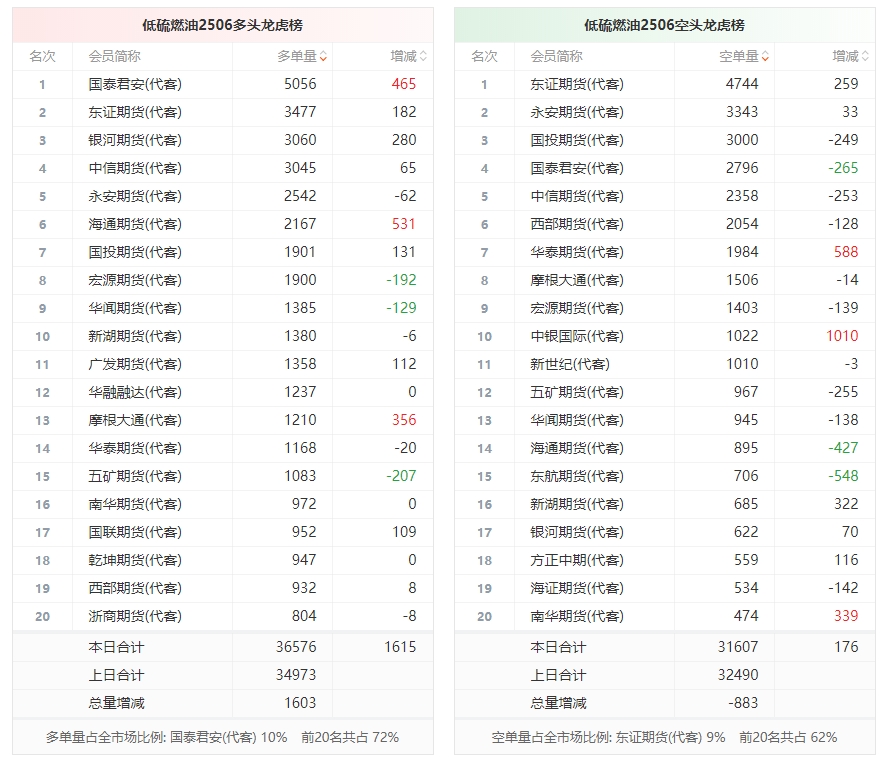Sort short table by 空单量 sort arrows
Image resolution: width=888 pixels, height=763 pixels.
click(765, 56)
